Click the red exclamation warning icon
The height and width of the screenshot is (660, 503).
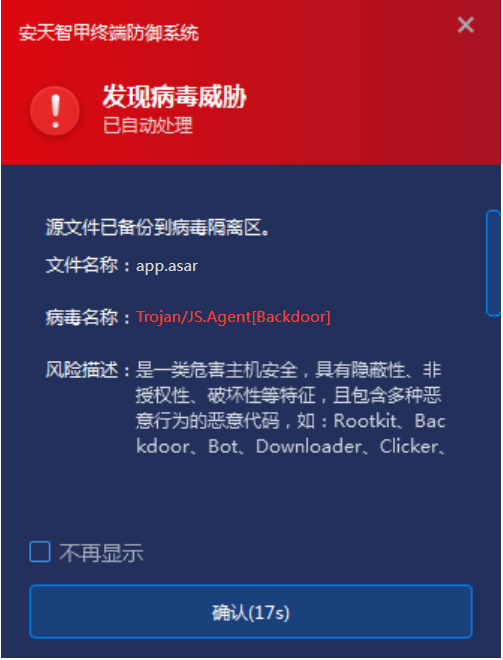[x=55, y=111]
